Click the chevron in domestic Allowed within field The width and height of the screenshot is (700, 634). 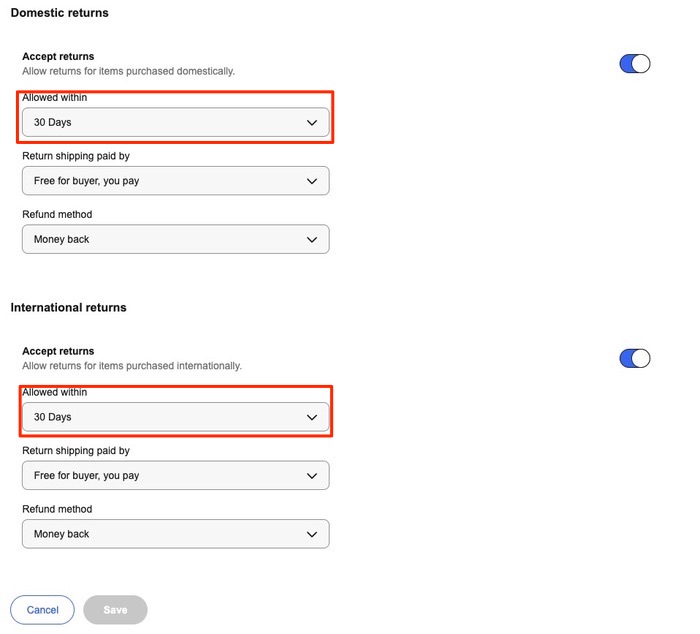click(312, 123)
